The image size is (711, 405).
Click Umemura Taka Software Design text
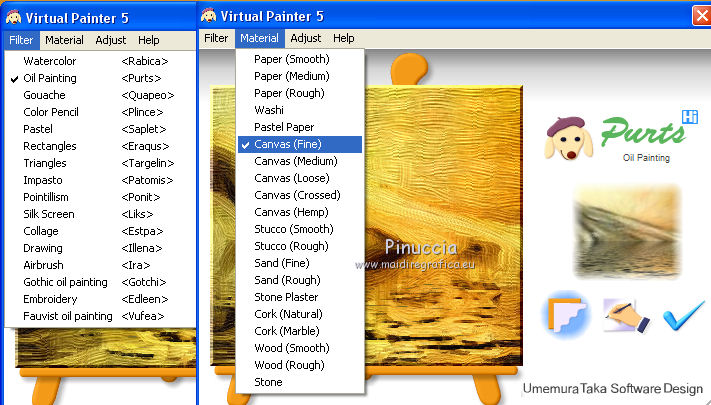coord(613,389)
